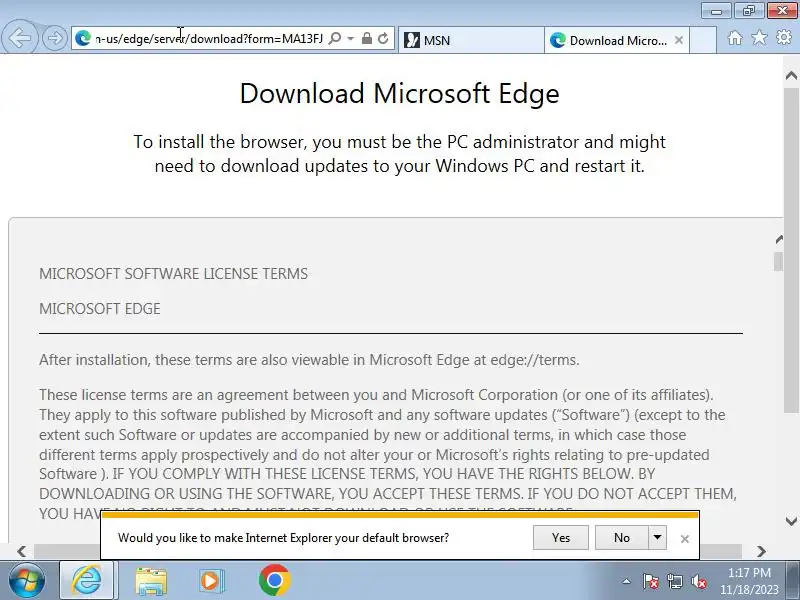800x600 pixels.
Task: Switch to the MSN tab
Action: pos(471,40)
